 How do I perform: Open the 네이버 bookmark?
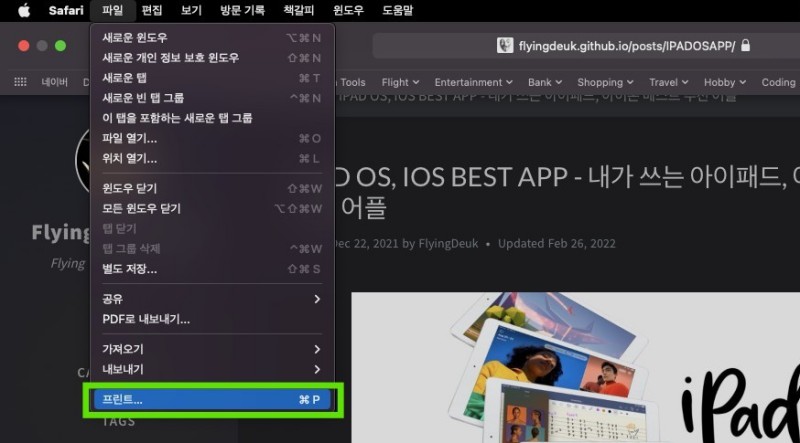(x=55, y=82)
